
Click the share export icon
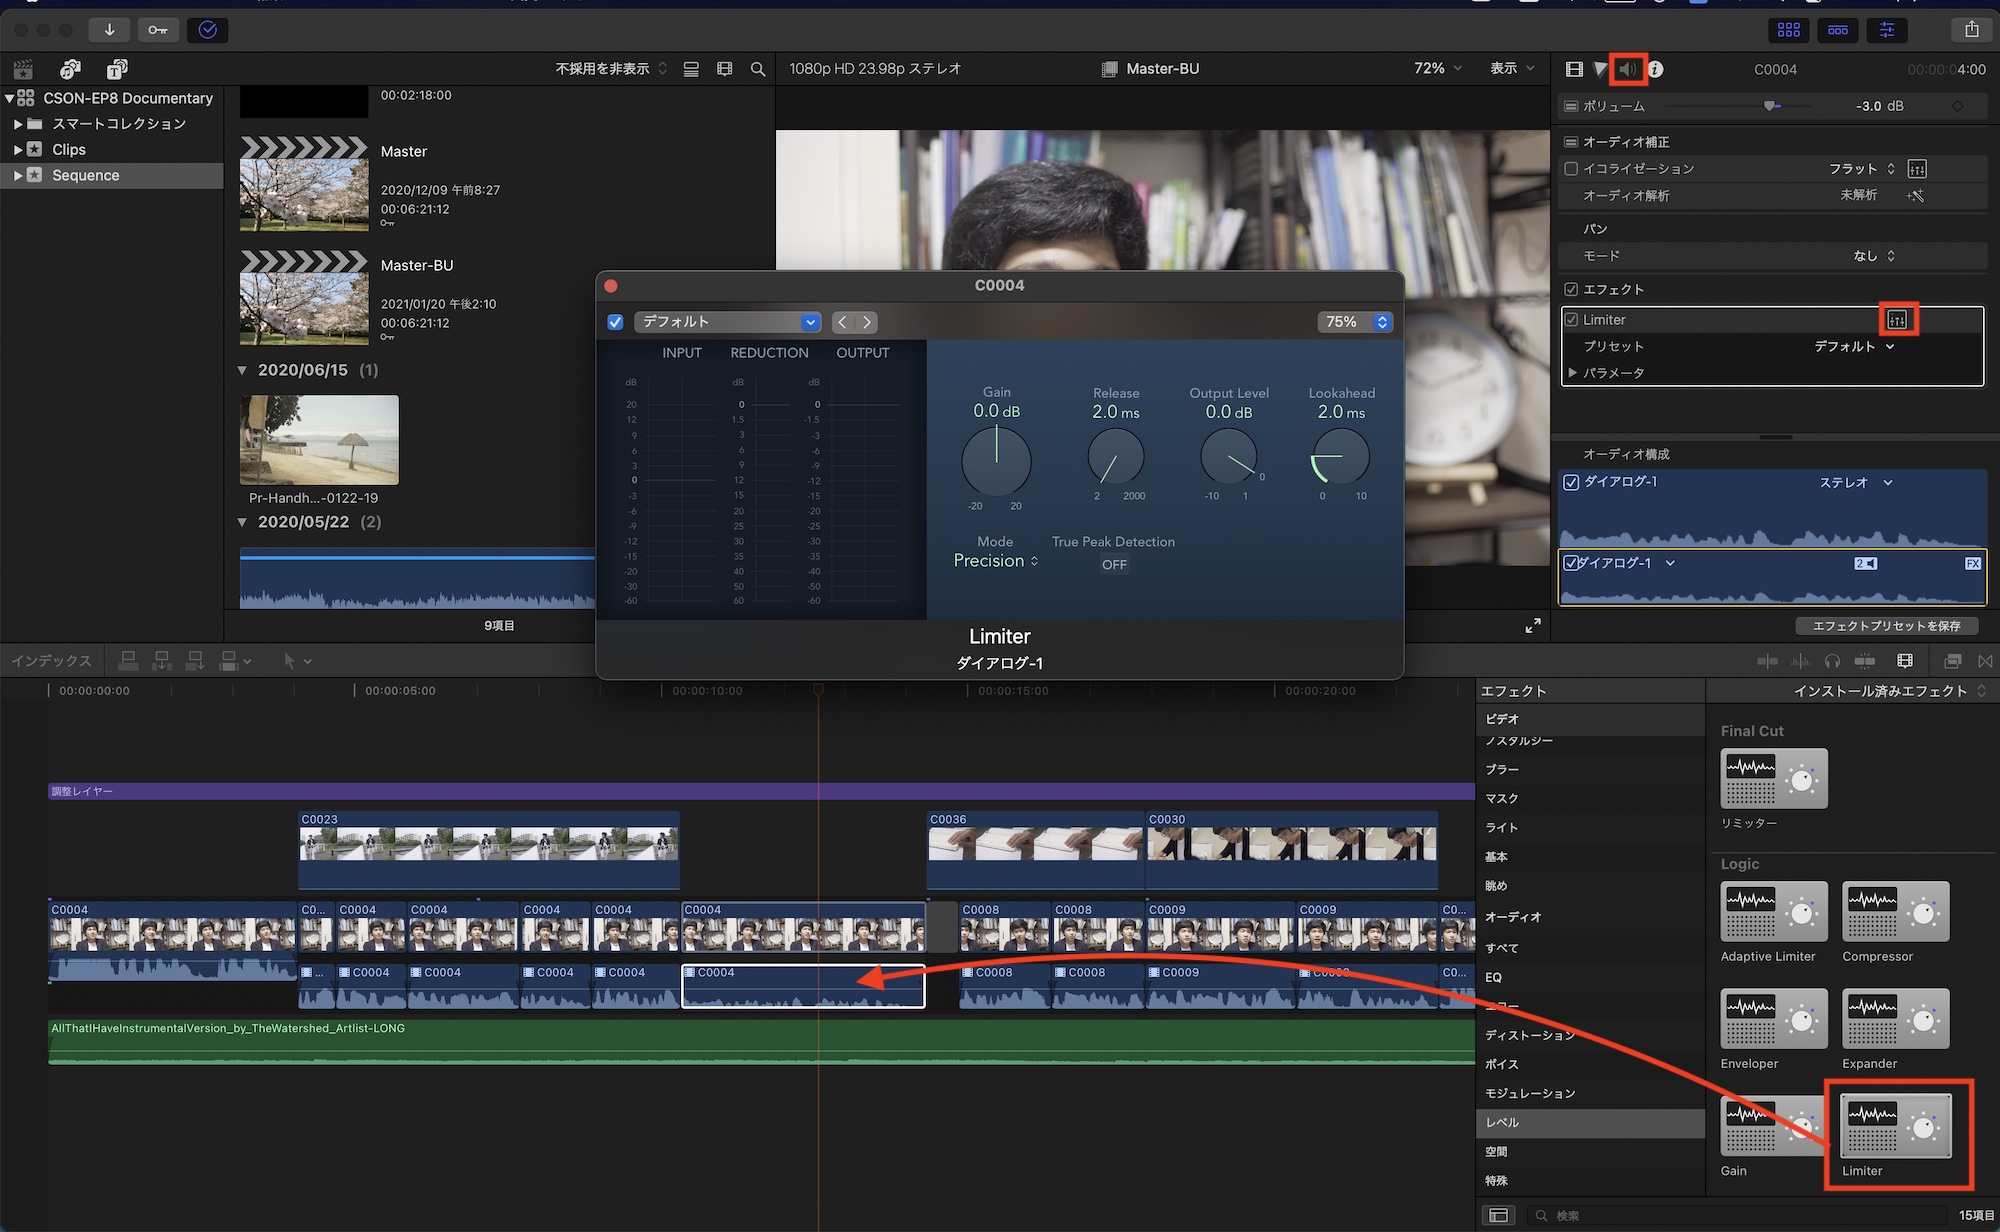1971,30
